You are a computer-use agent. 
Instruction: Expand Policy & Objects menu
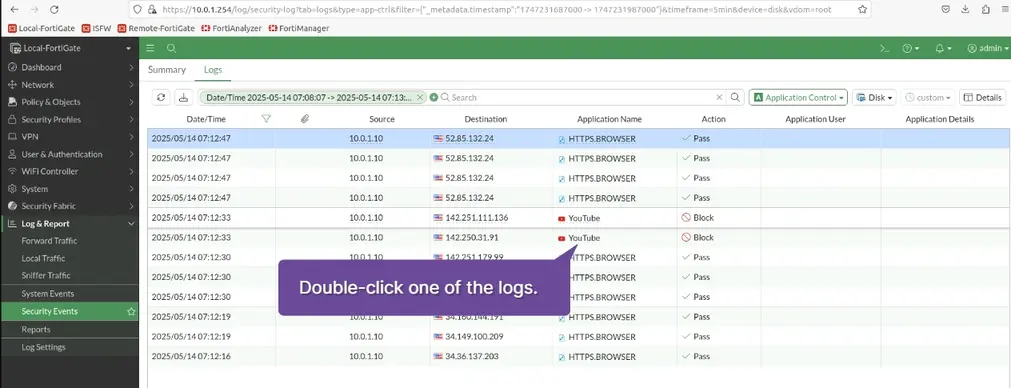(x=69, y=102)
